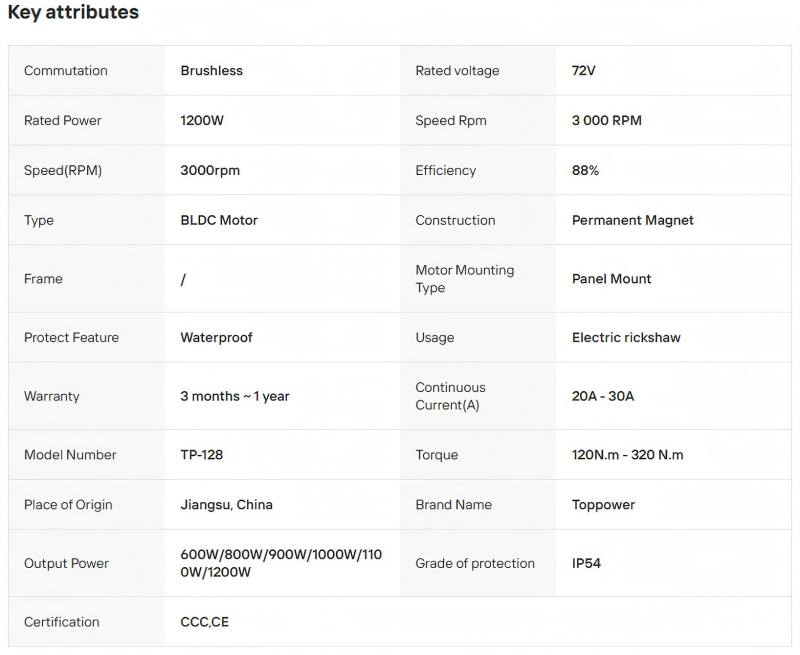Click the Panel Mount value
800x655 pixels.
pos(611,279)
